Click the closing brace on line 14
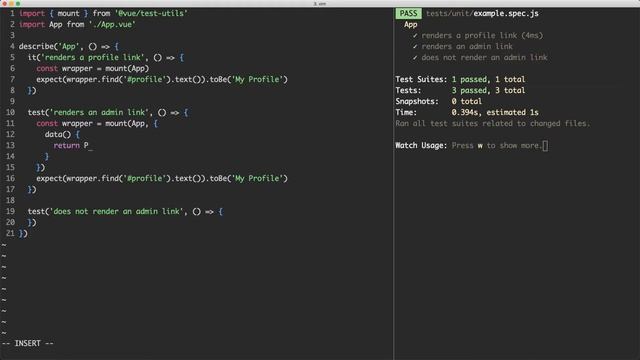Screen dimensions: 640x360 click(47, 157)
